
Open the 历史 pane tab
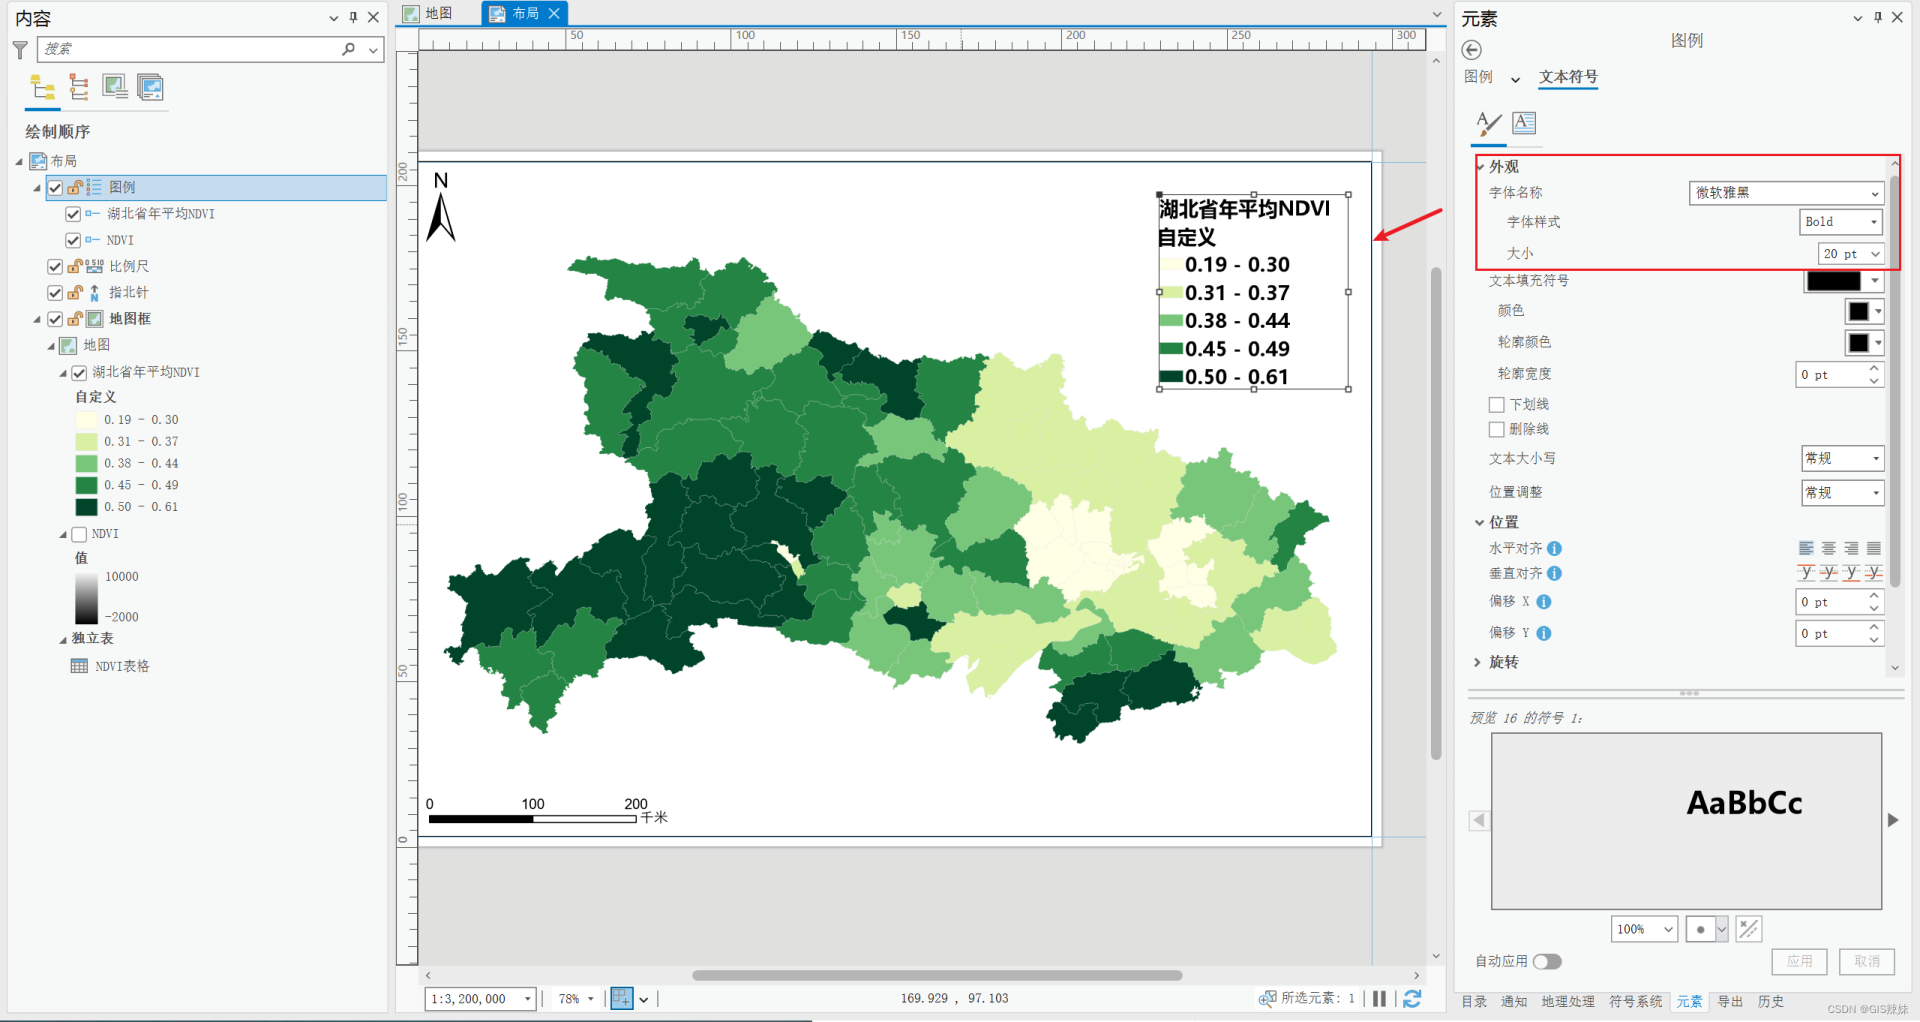tap(1771, 1001)
